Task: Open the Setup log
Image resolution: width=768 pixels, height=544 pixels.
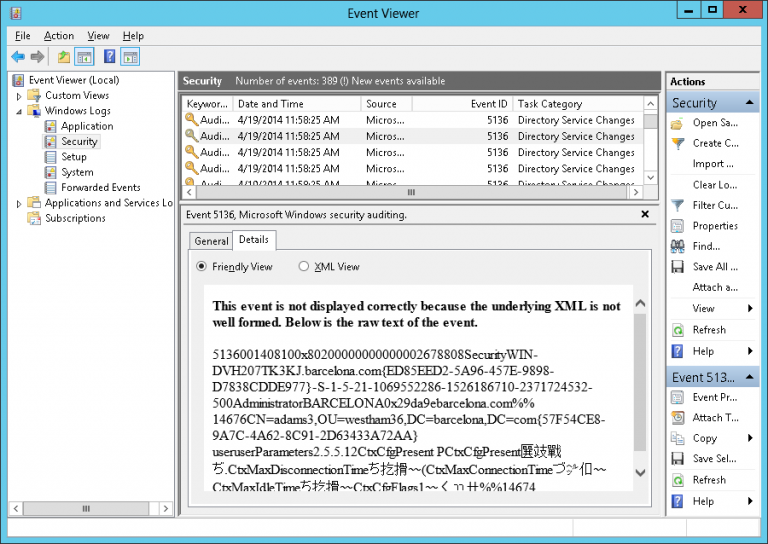Action: point(73,157)
